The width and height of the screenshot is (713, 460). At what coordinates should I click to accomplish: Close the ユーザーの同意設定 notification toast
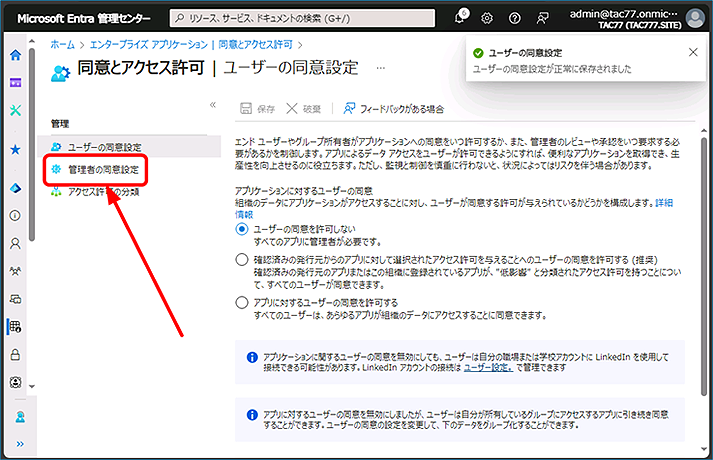click(693, 52)
